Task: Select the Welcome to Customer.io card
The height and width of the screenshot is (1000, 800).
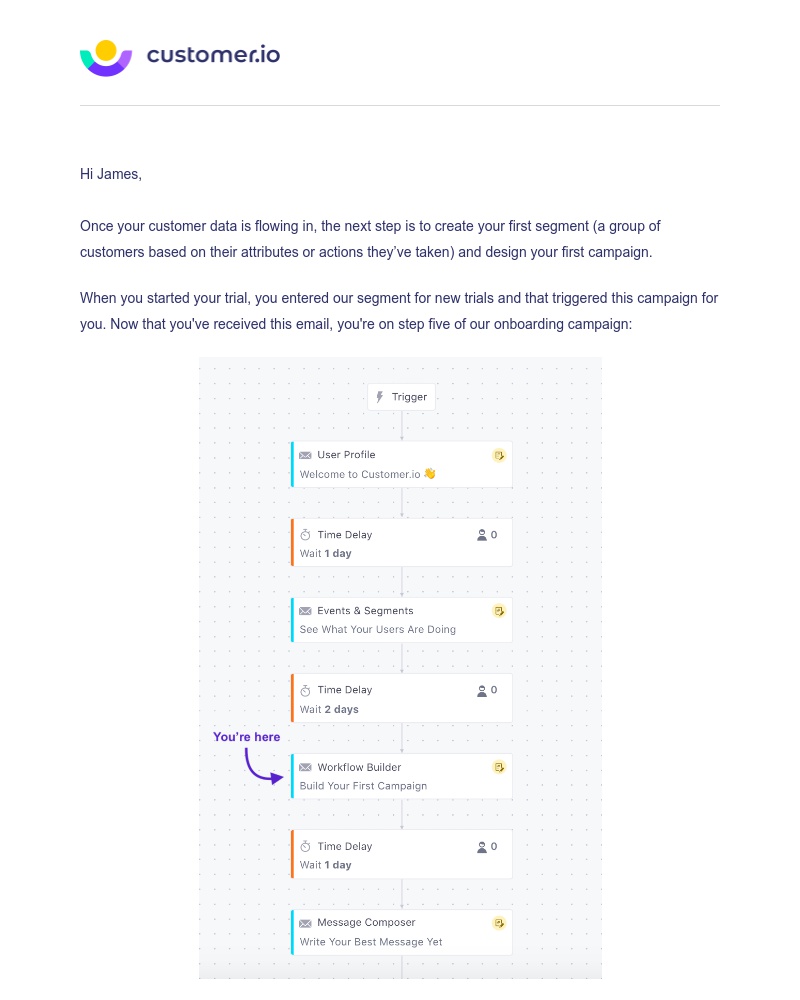Action: pos(400,463)
